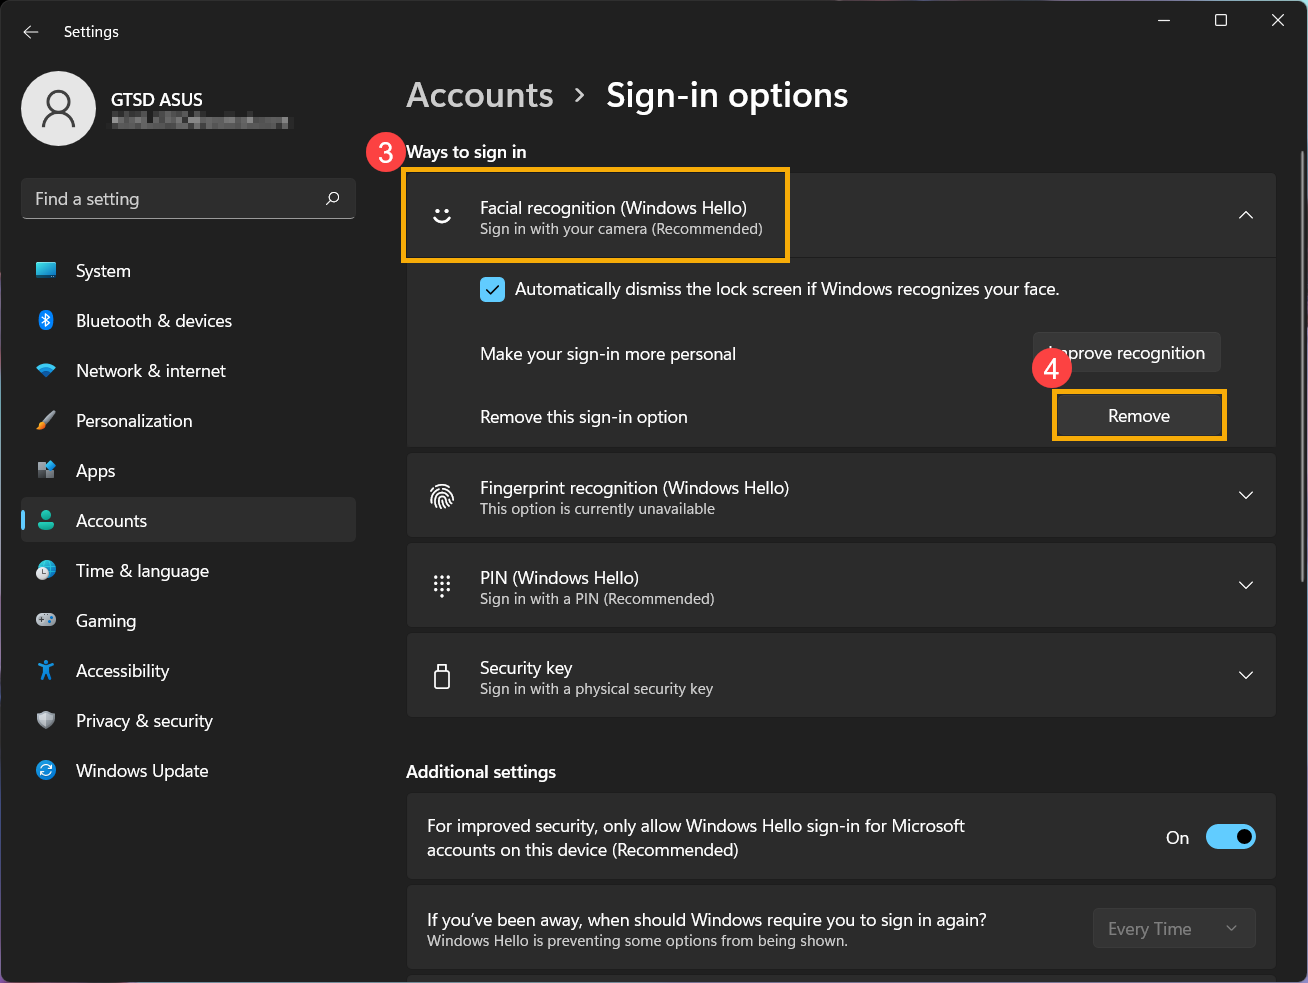Image resolution: width=1308 pixels, height=983 pixels.
Task: Click PIN (Windows Hello) title
Action: [559, 577]
